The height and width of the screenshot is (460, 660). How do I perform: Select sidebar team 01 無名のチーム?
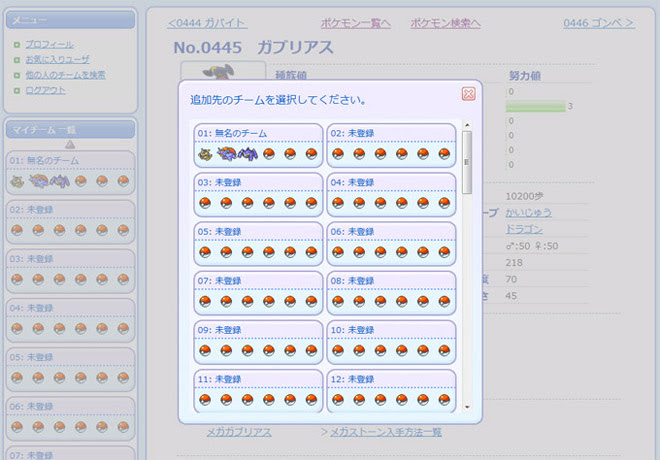pyautogui.click(x=70, y=173)
